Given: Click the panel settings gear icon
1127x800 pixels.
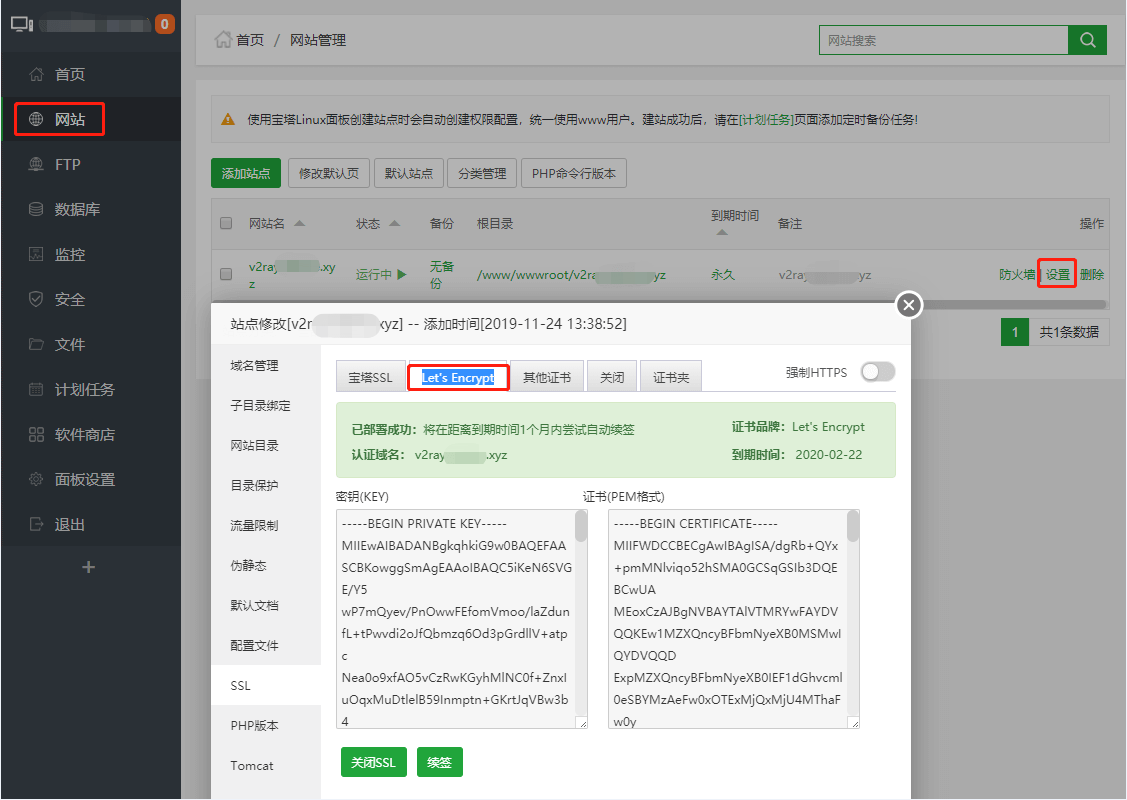Looking at the screenshot, I should pos(36,479).
